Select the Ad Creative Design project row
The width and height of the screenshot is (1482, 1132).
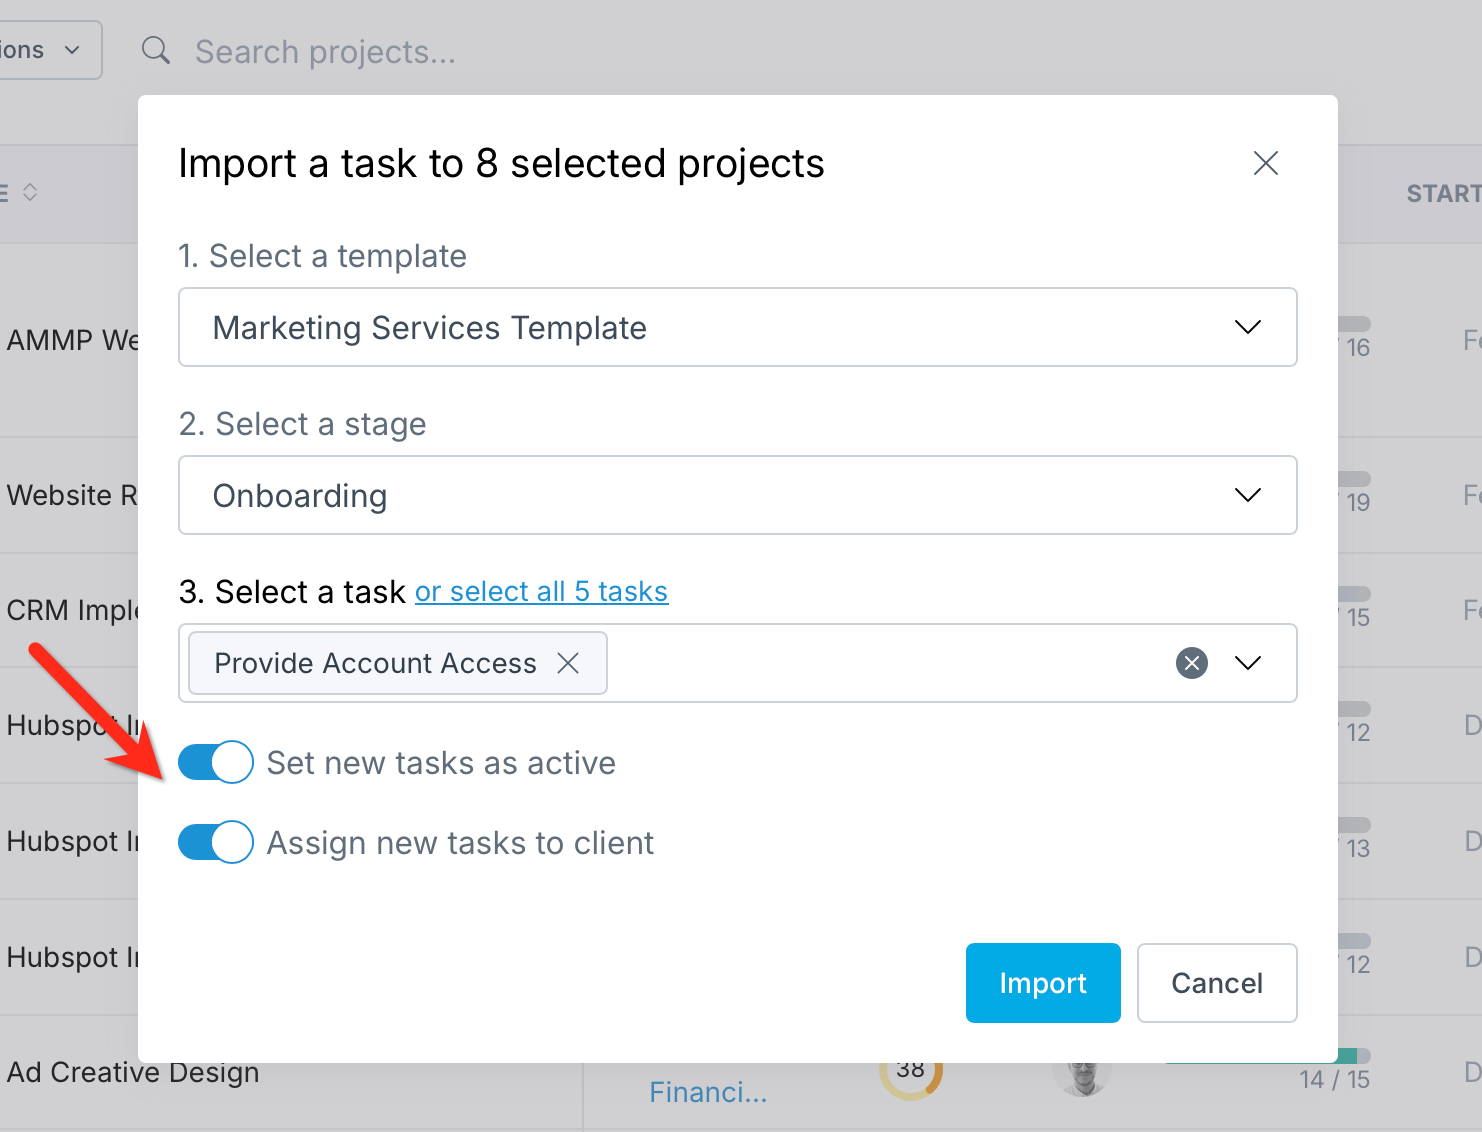tap(133, 1073)
